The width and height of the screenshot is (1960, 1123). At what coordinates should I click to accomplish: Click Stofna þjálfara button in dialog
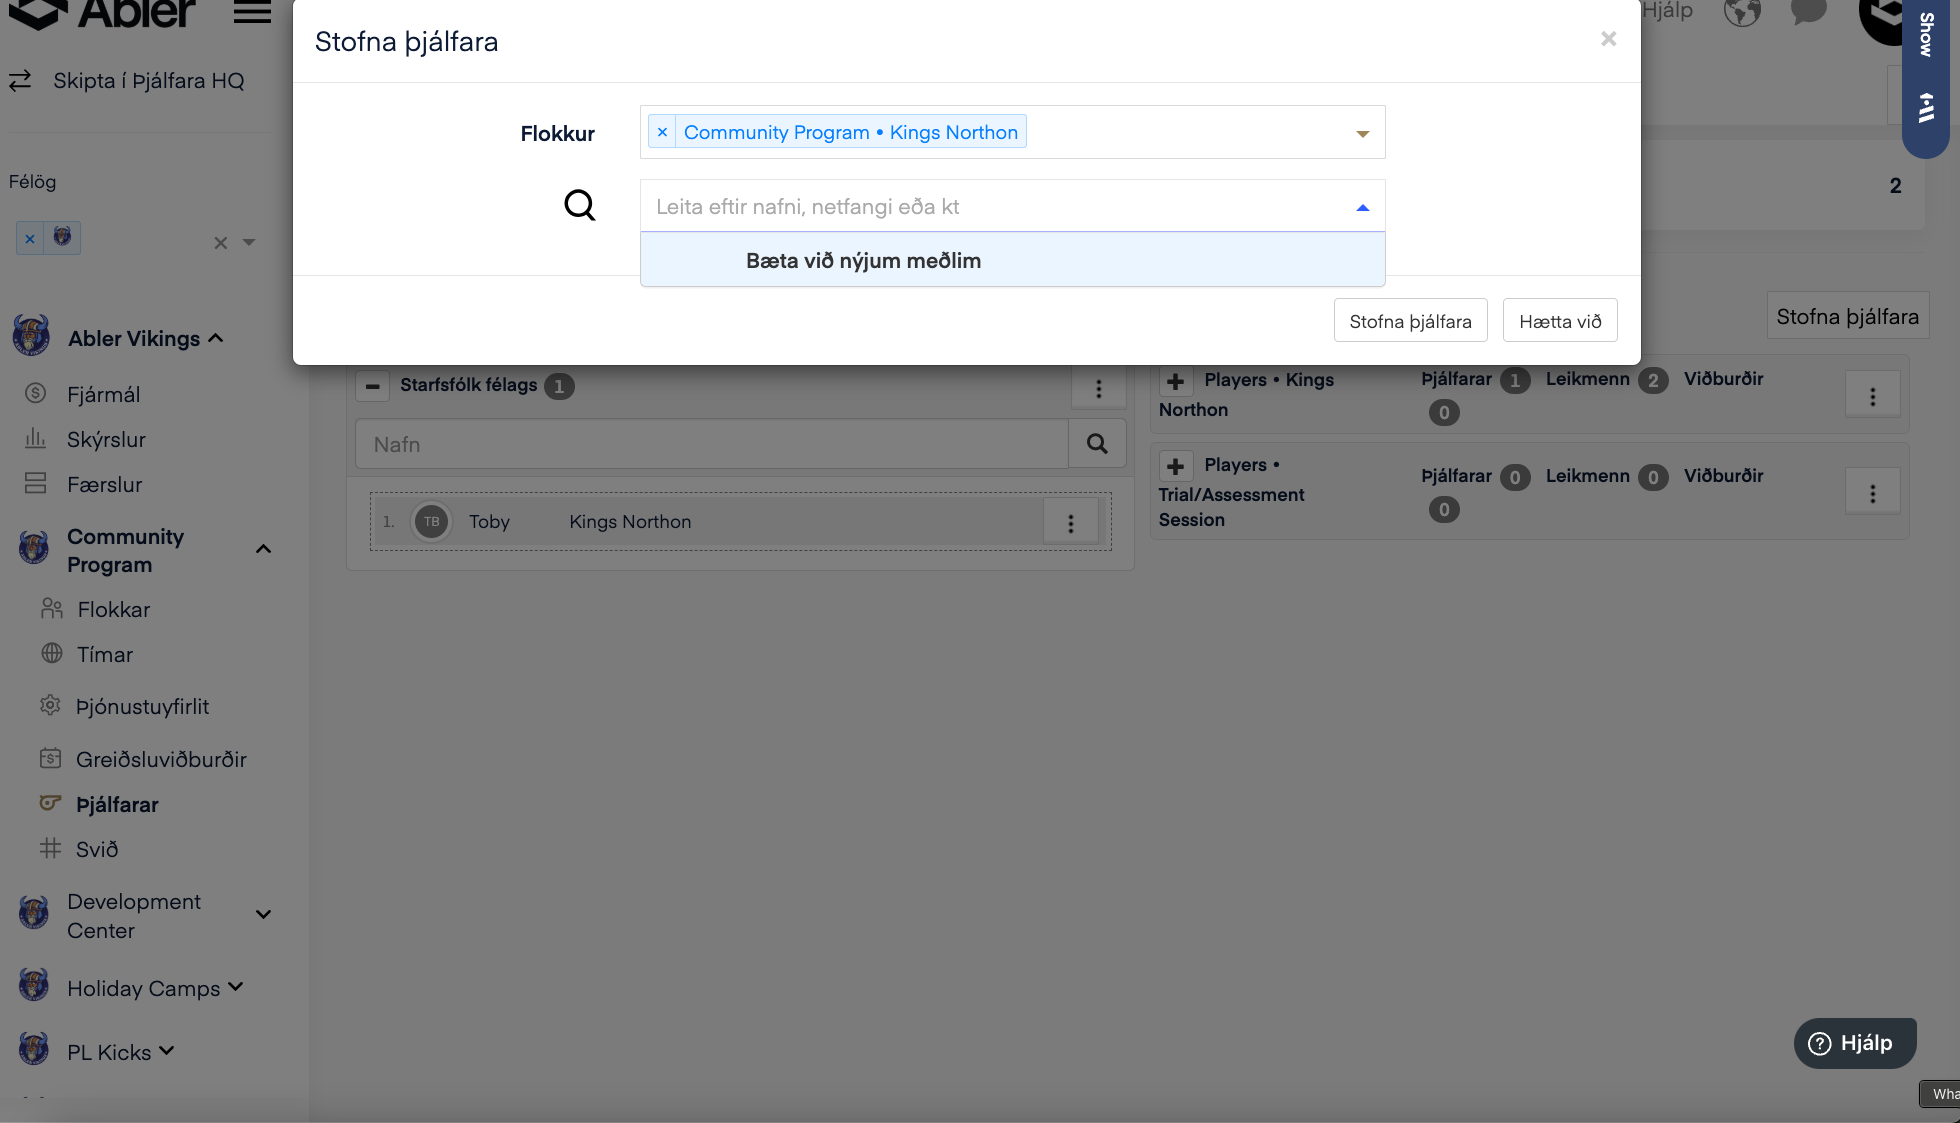click(x=1410, y=321)
